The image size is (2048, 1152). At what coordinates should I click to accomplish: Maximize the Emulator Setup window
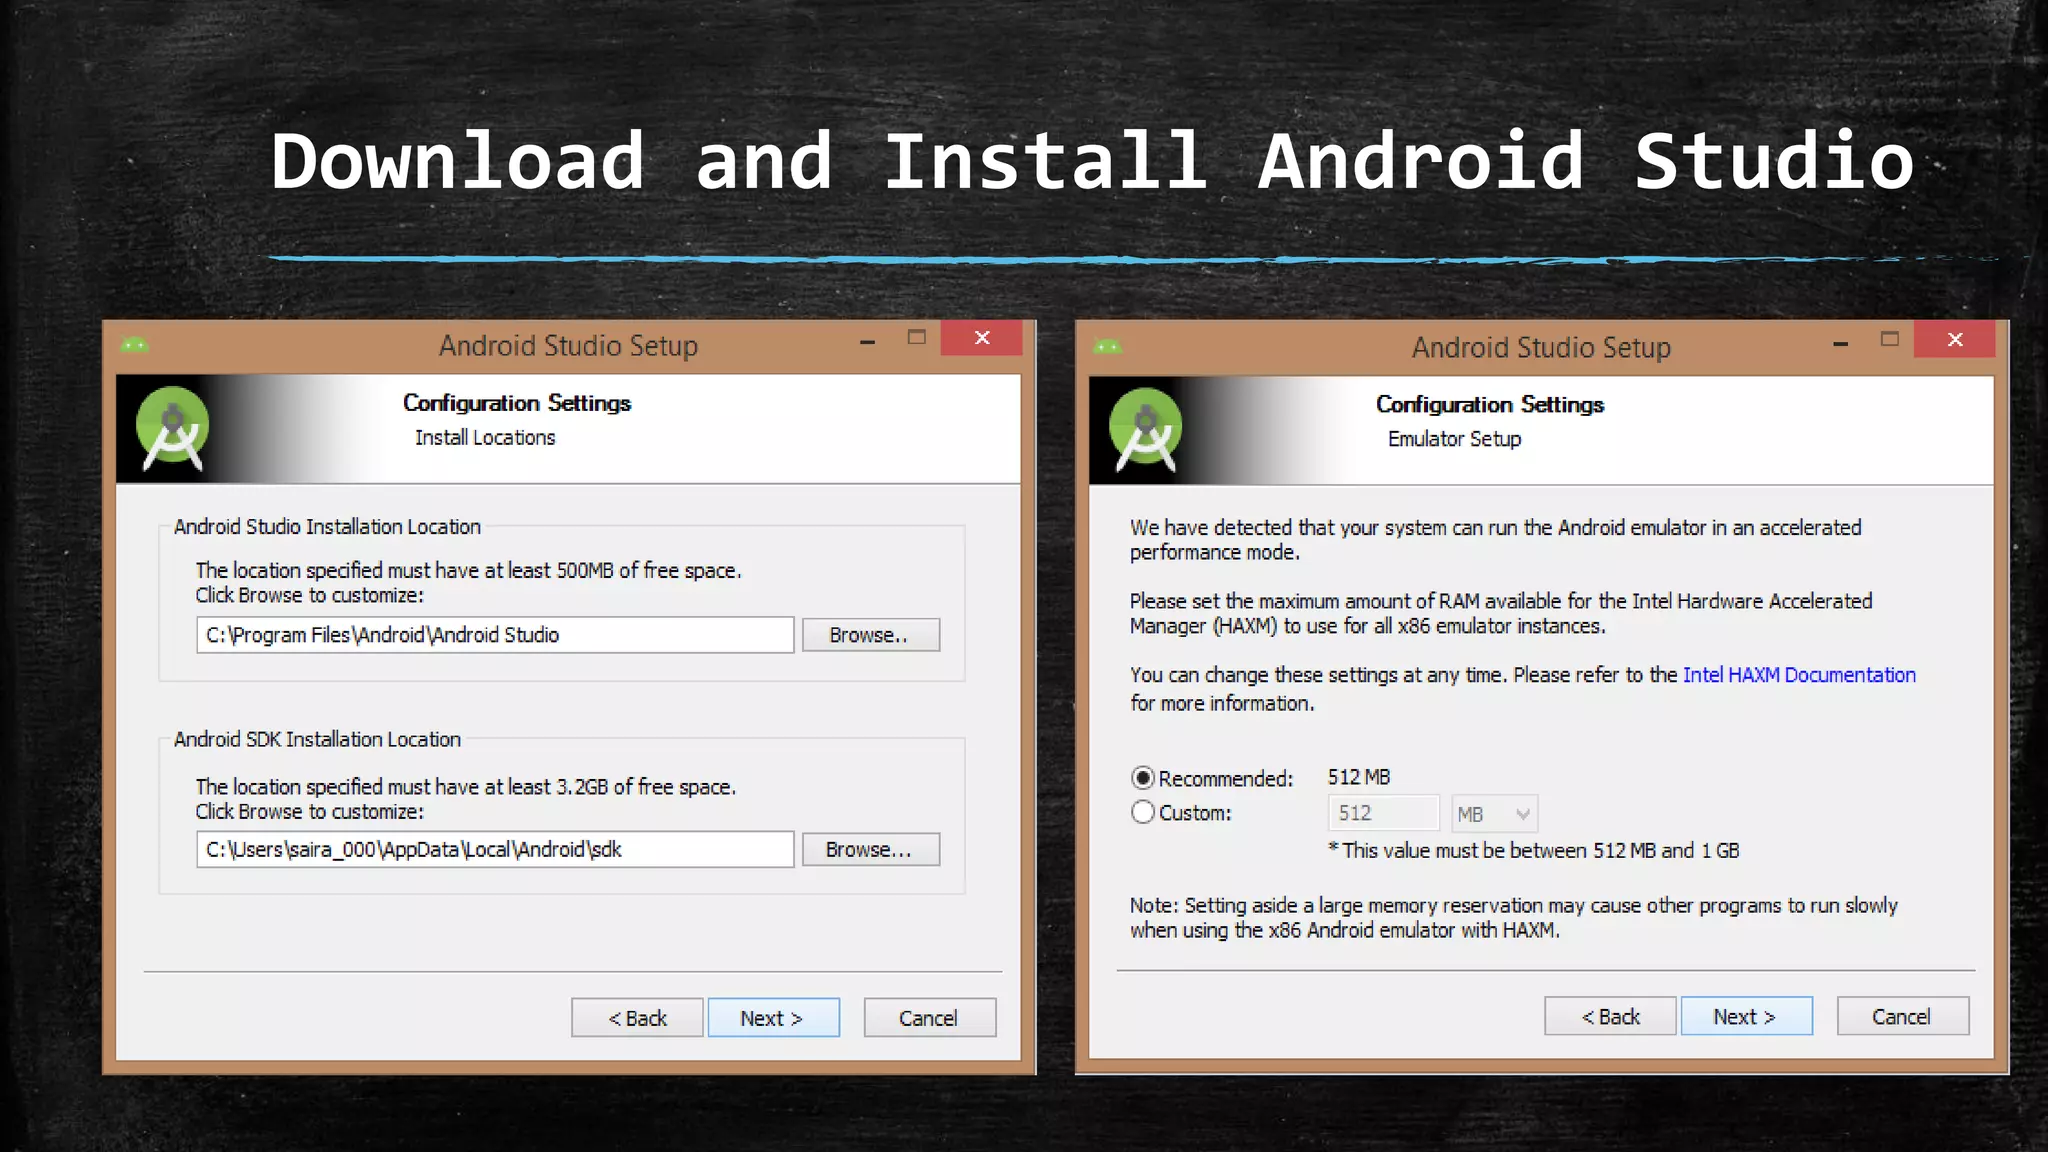pos(1889,340)
